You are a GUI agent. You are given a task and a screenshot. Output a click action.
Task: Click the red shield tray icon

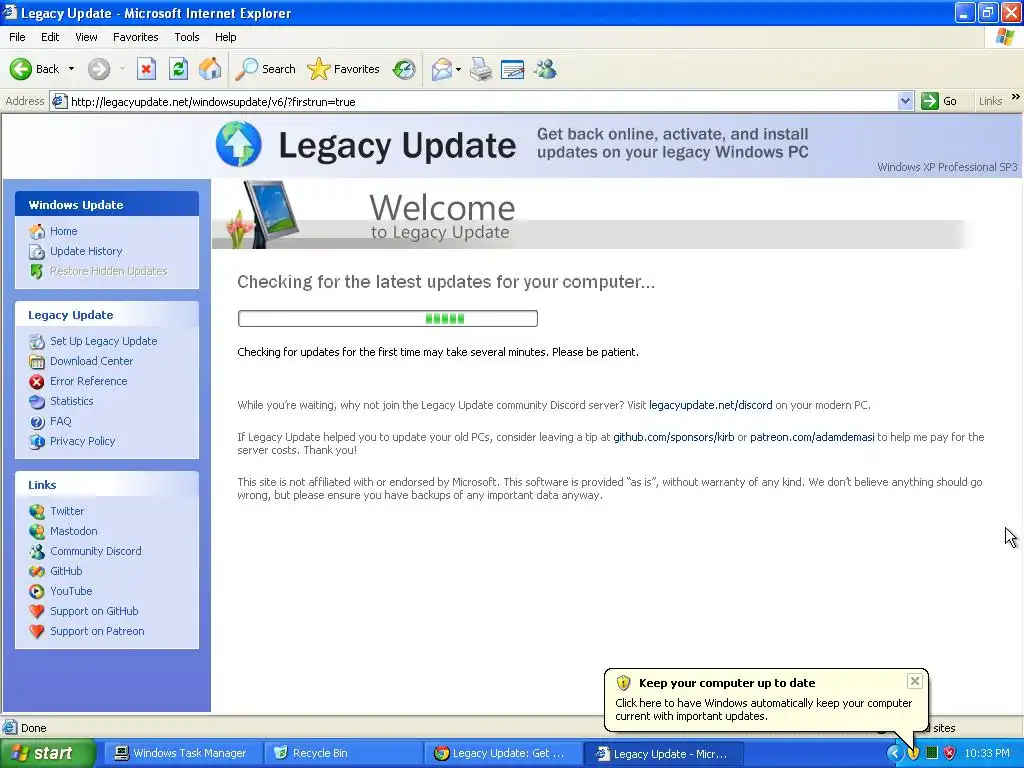point(950,753)
